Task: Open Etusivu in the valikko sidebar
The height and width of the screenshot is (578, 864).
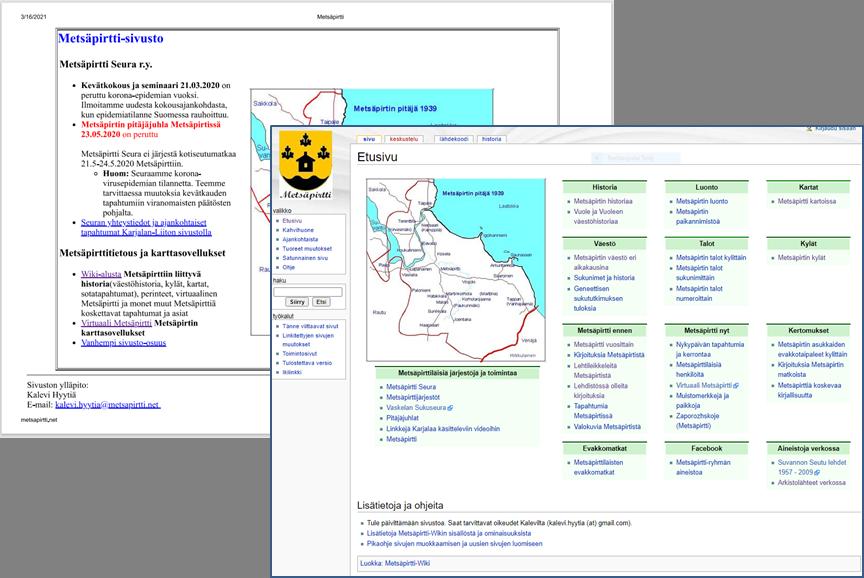Action: tap(292, 220)
